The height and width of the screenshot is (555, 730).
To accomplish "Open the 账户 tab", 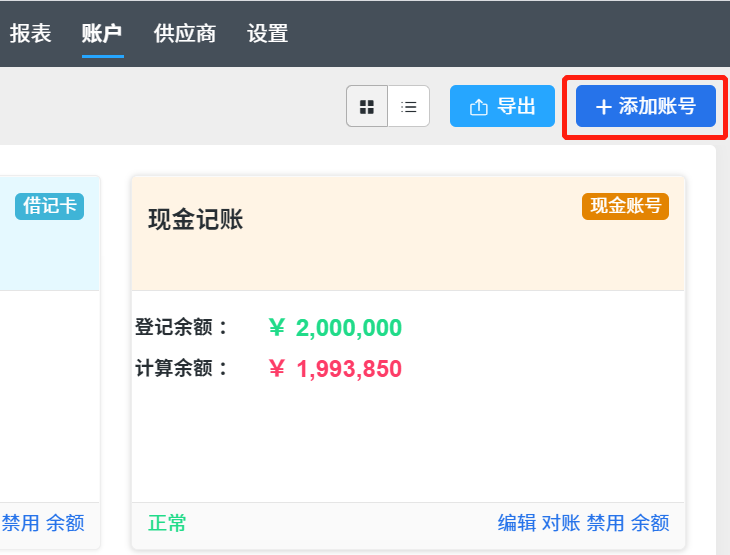I will (x=102, y=34).
